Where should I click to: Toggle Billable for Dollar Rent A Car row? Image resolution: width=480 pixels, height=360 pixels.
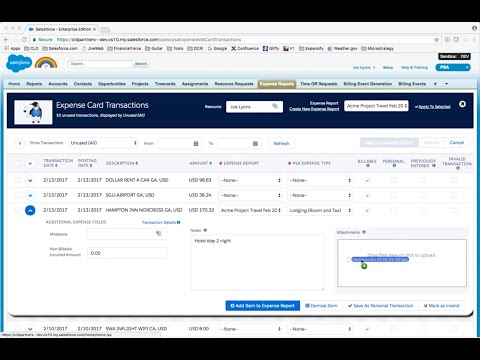coord(367,180)
